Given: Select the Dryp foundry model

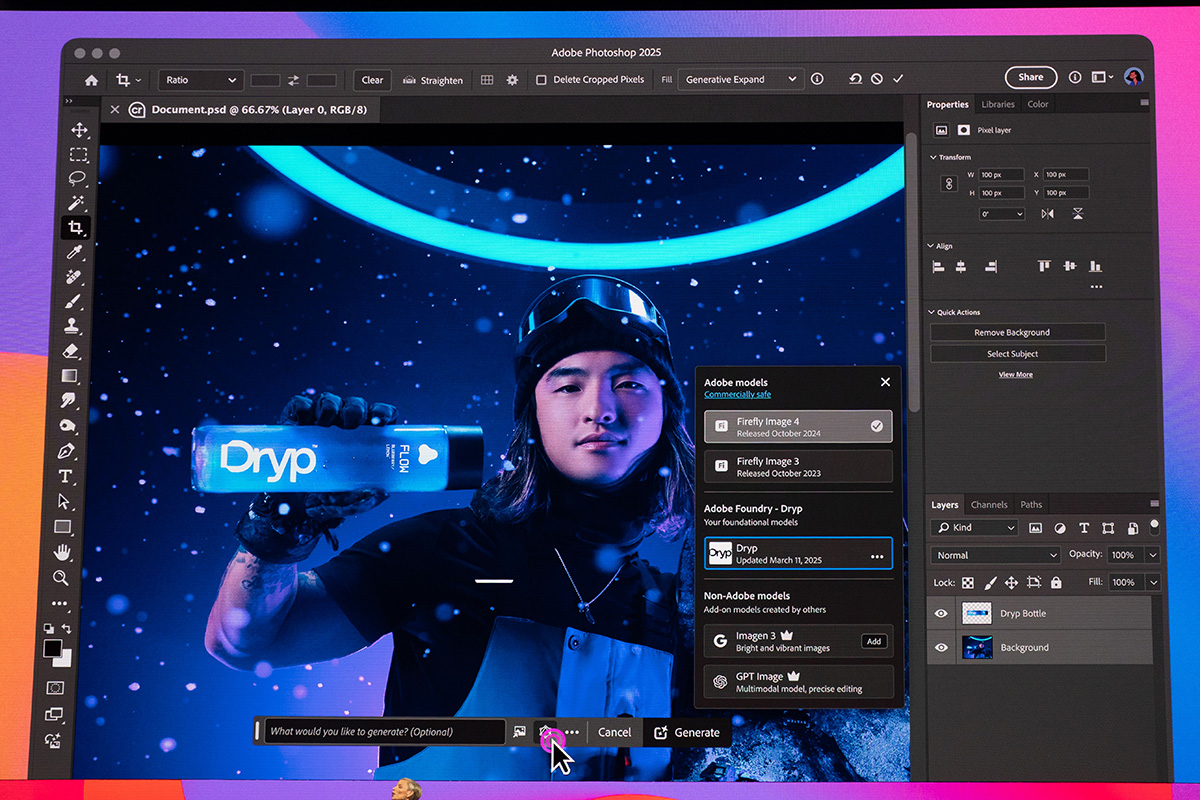Looking at the screenshot, I should coord(798,554).
